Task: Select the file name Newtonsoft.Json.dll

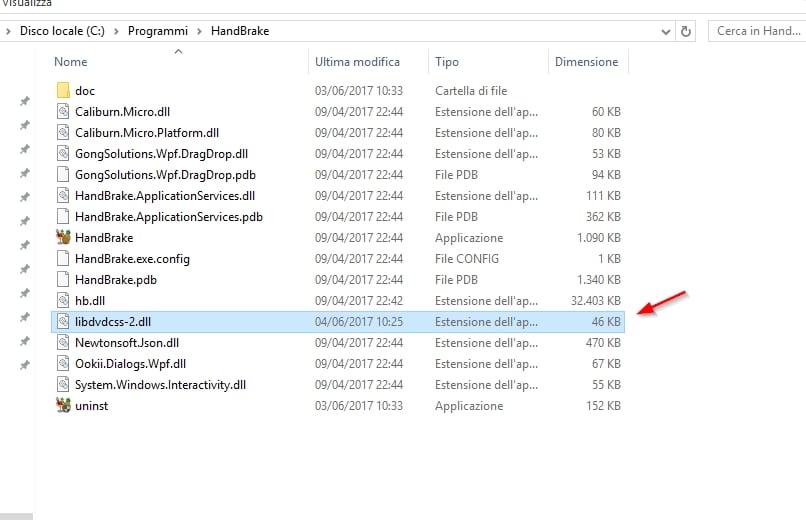Action: [x=127, y=343]
